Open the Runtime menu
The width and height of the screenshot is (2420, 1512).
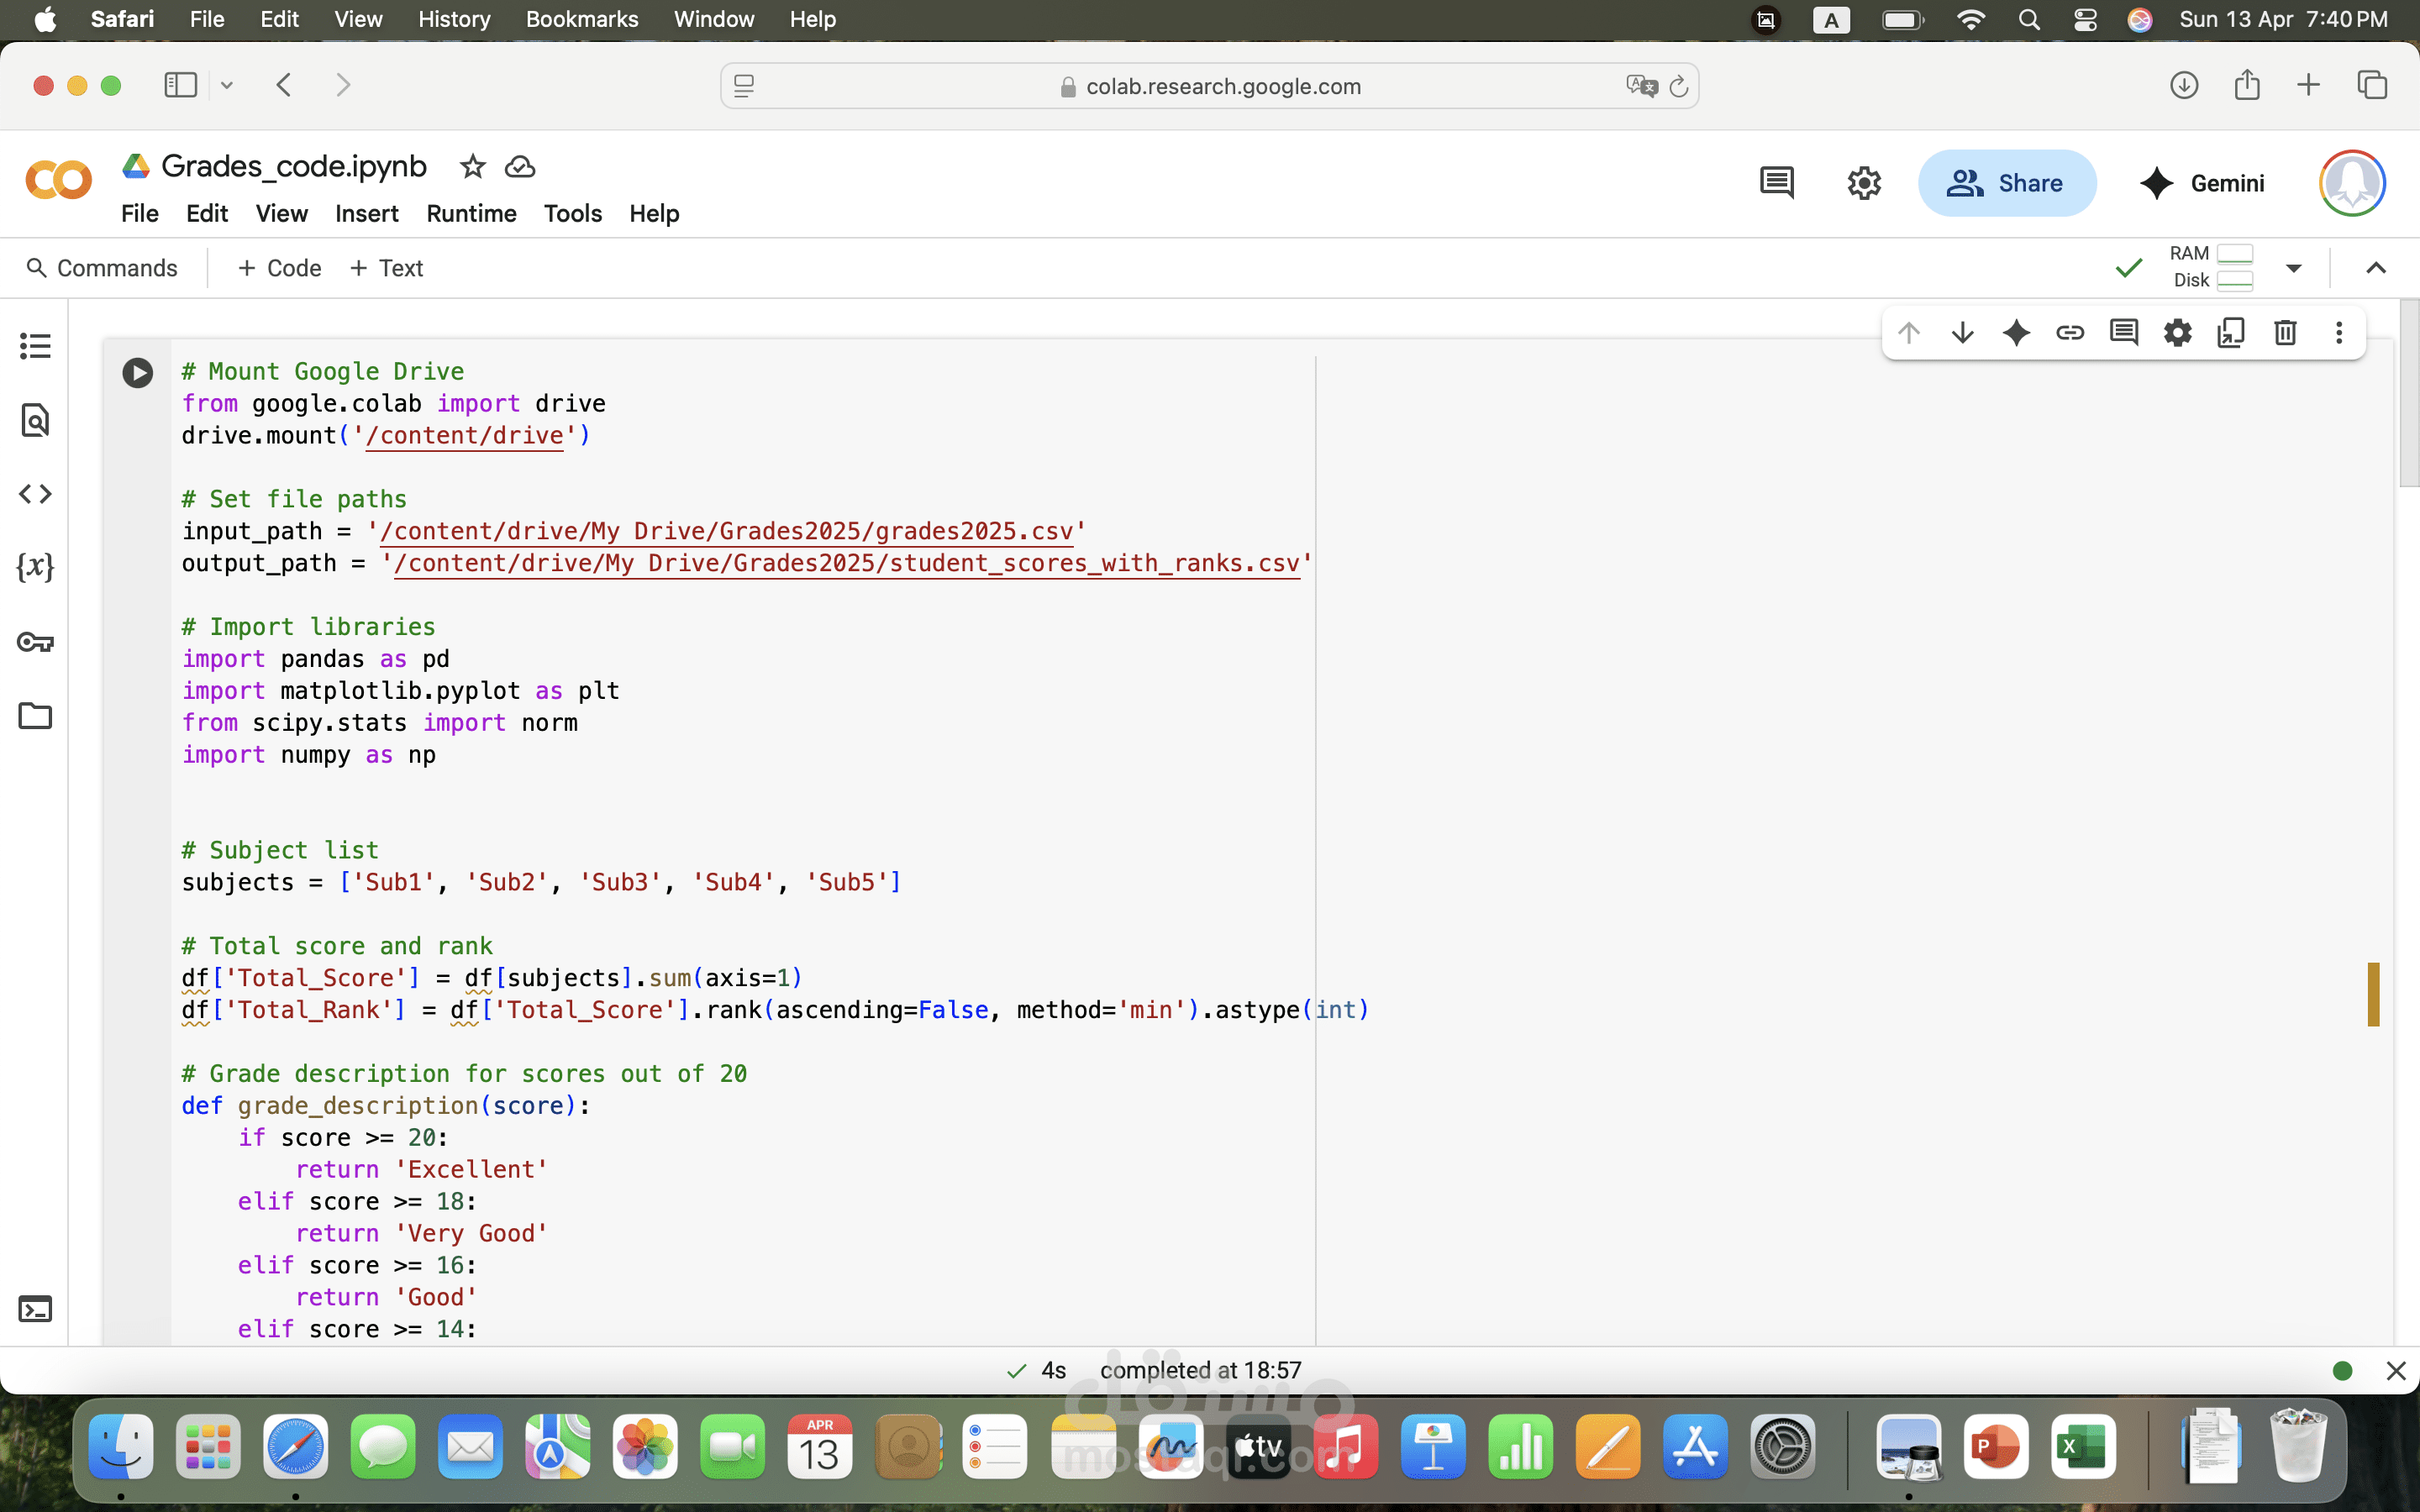click(471, 213)
